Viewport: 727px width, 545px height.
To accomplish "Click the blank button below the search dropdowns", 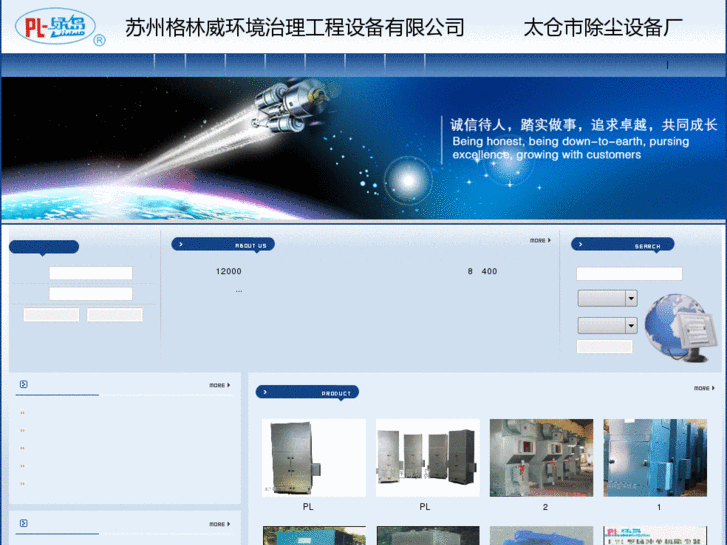I will click(x=605, y=346).
